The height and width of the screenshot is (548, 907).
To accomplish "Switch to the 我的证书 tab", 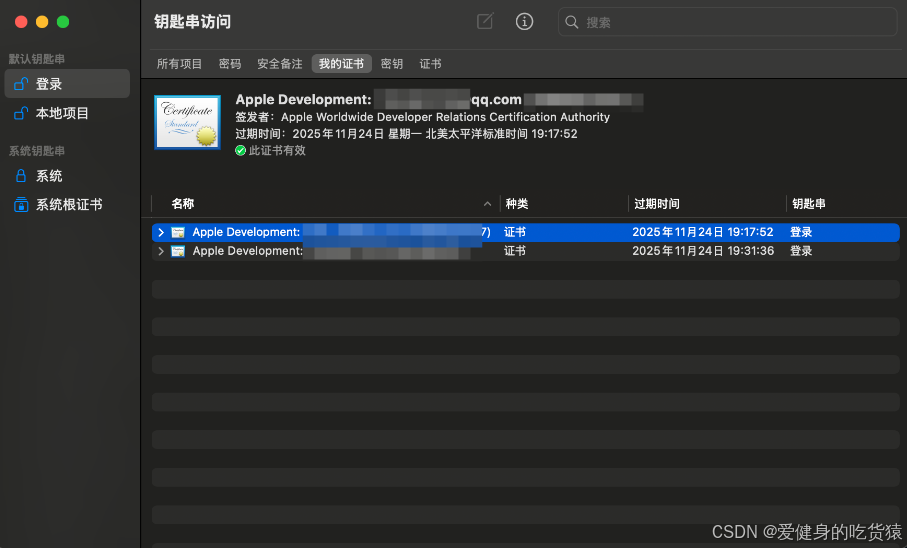I will click(x=341, y=64).
